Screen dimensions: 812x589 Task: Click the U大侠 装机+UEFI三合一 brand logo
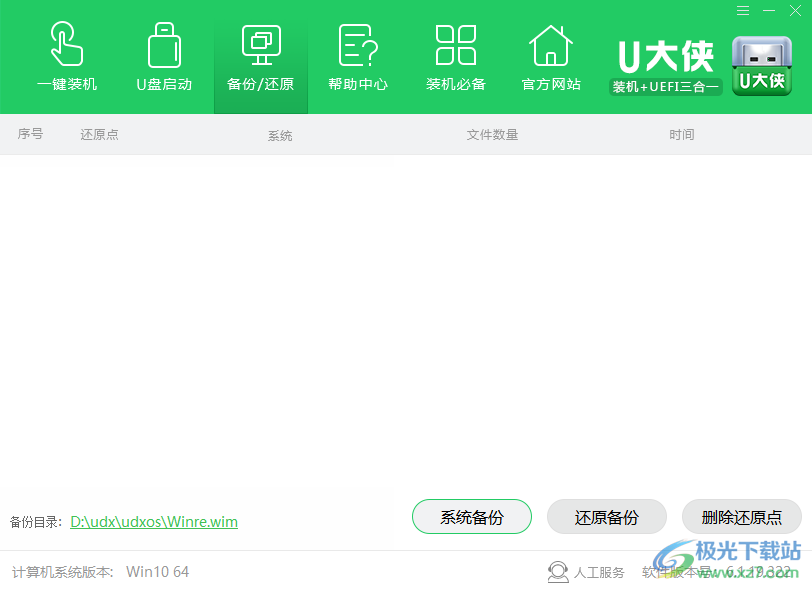tap(666, 66)
